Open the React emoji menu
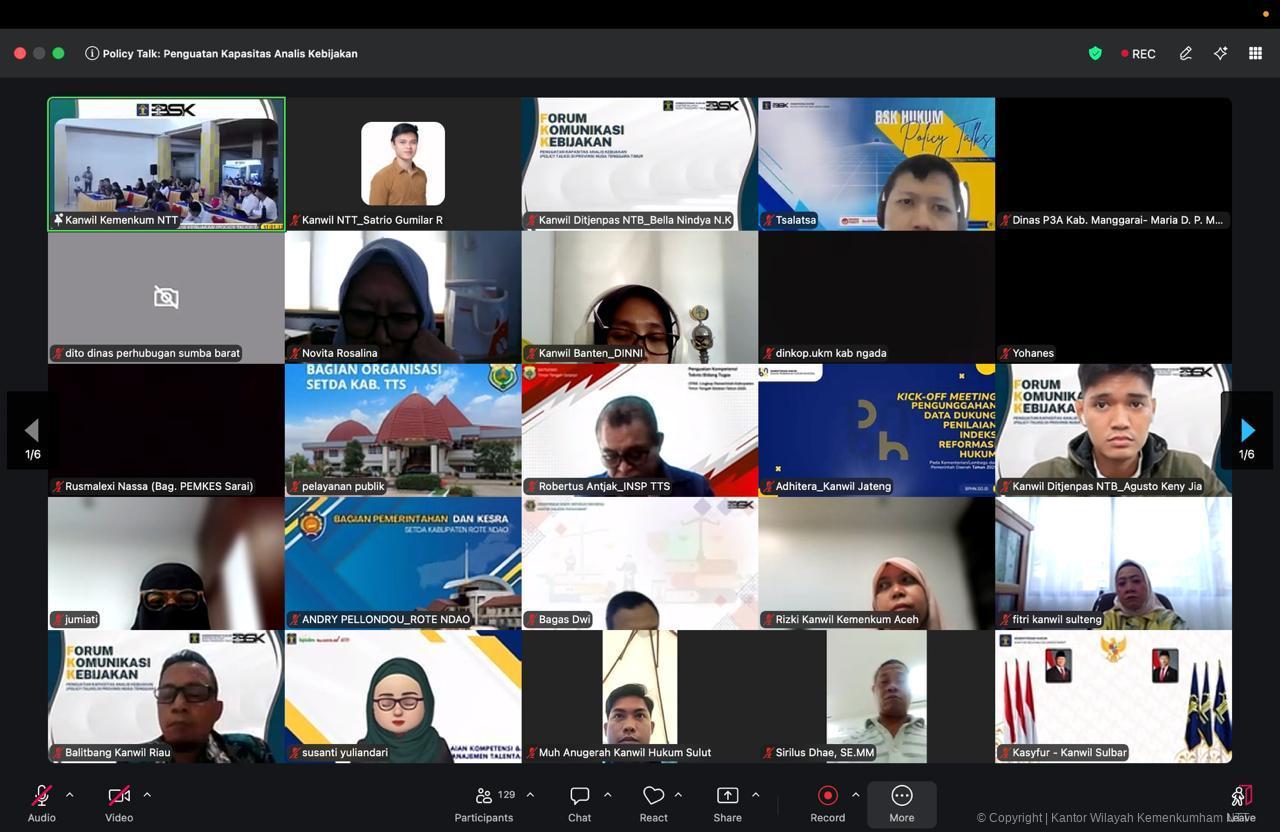Image resolution: width=1280 pixels, height=832 pixels. [653, 803]
